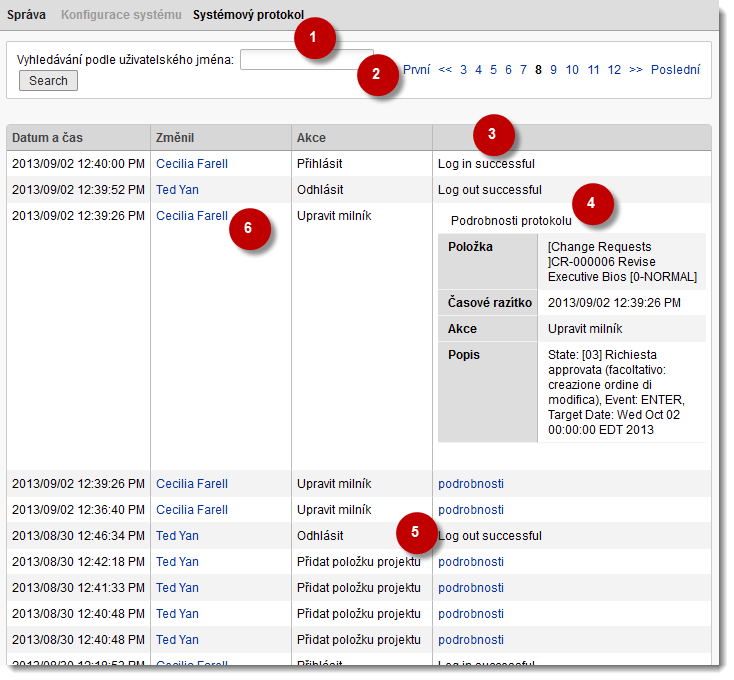734x680 pixels.
Task: Open page 12 of the log
Action: (614, 70)
